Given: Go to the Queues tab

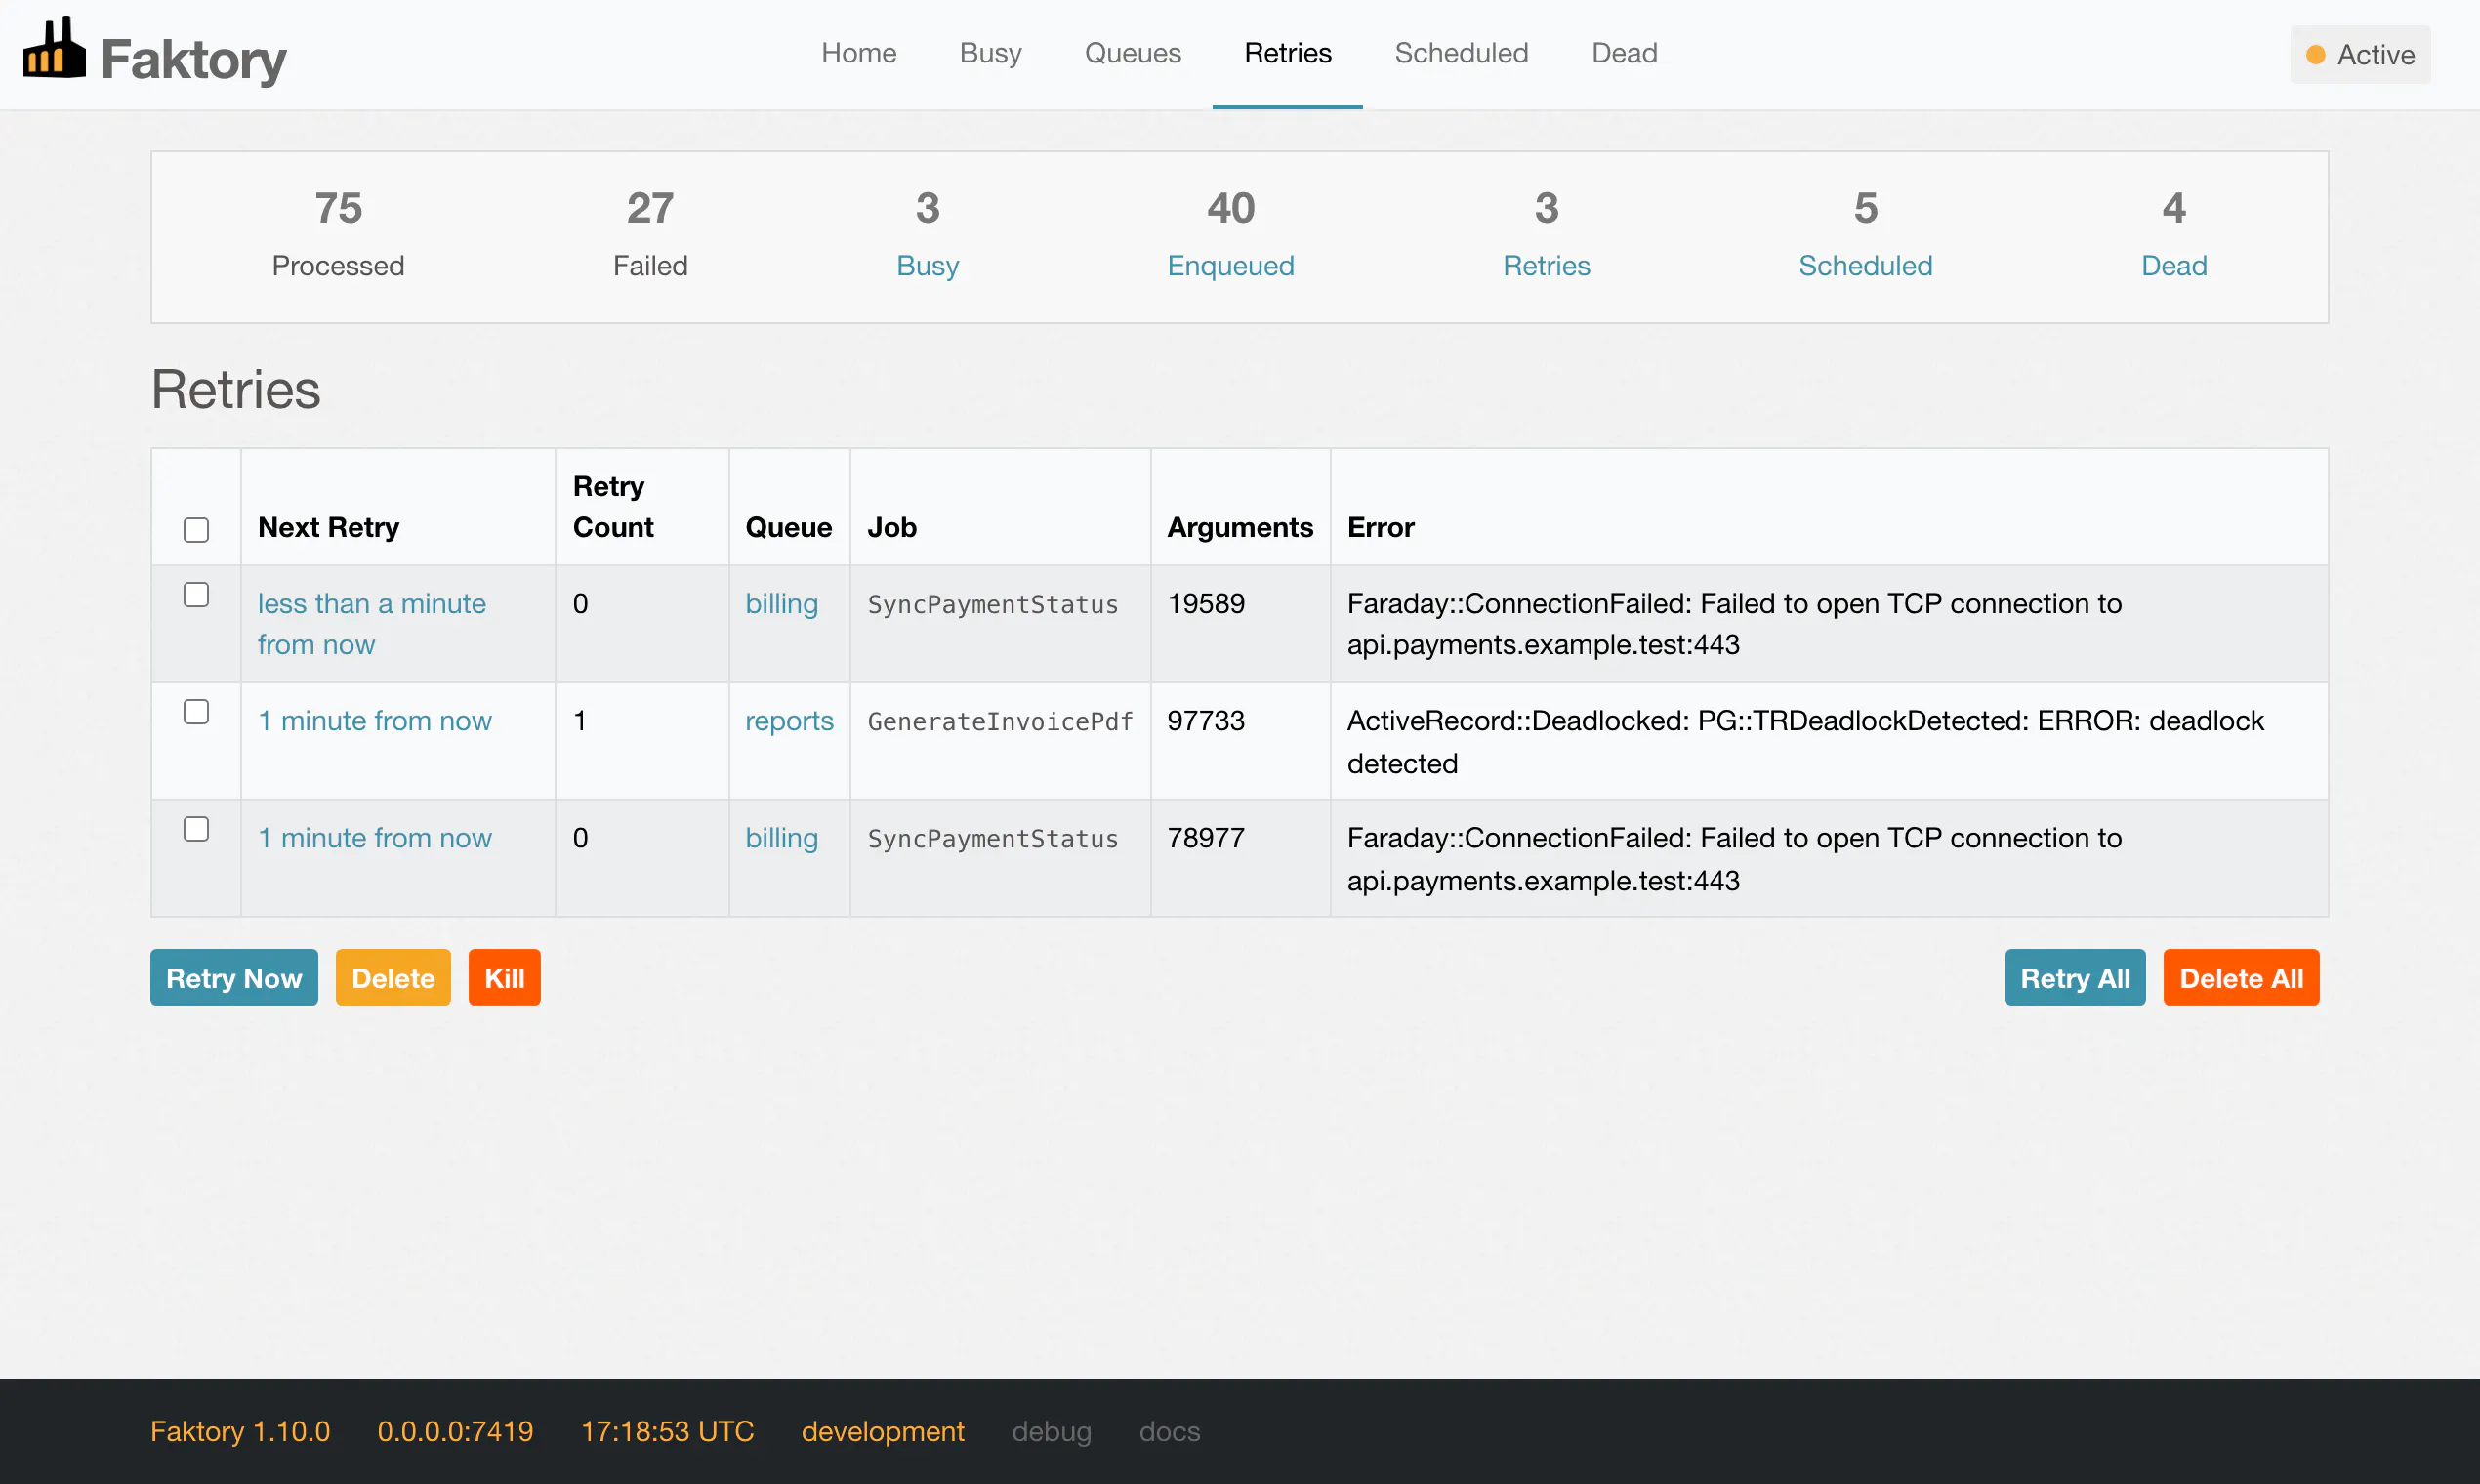Looking at the screenshot, I should [1133, 53].
